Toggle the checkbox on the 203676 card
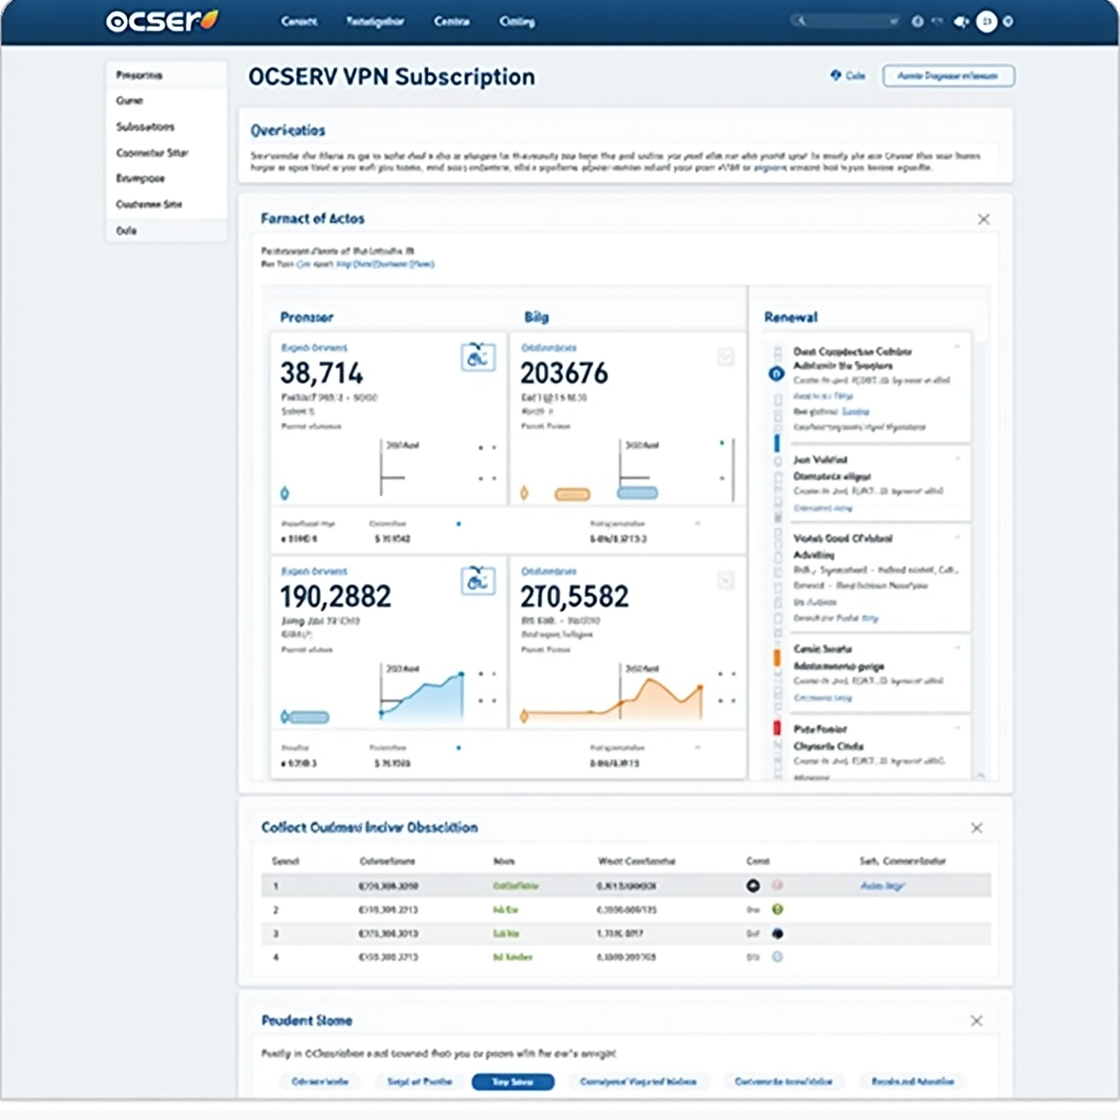Screen dimensions: 1120x1120 pyautogui.click(x=725, y=356)
